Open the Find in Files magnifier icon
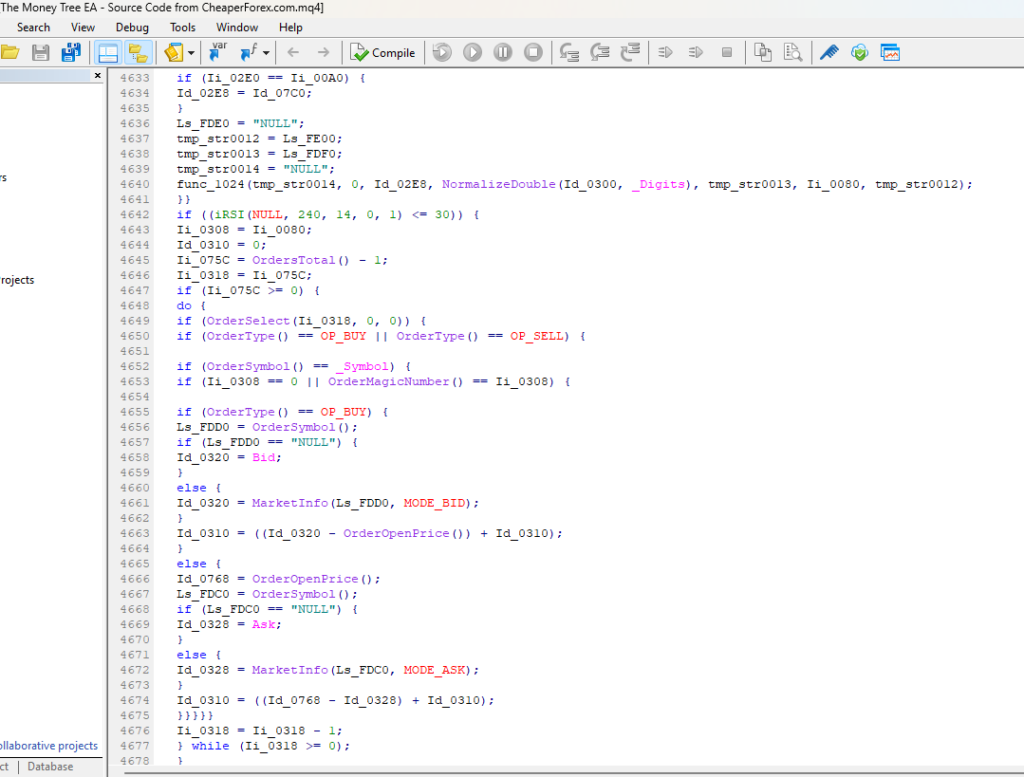This screenshot has height=777, width=1024. (x=793, y=52)
